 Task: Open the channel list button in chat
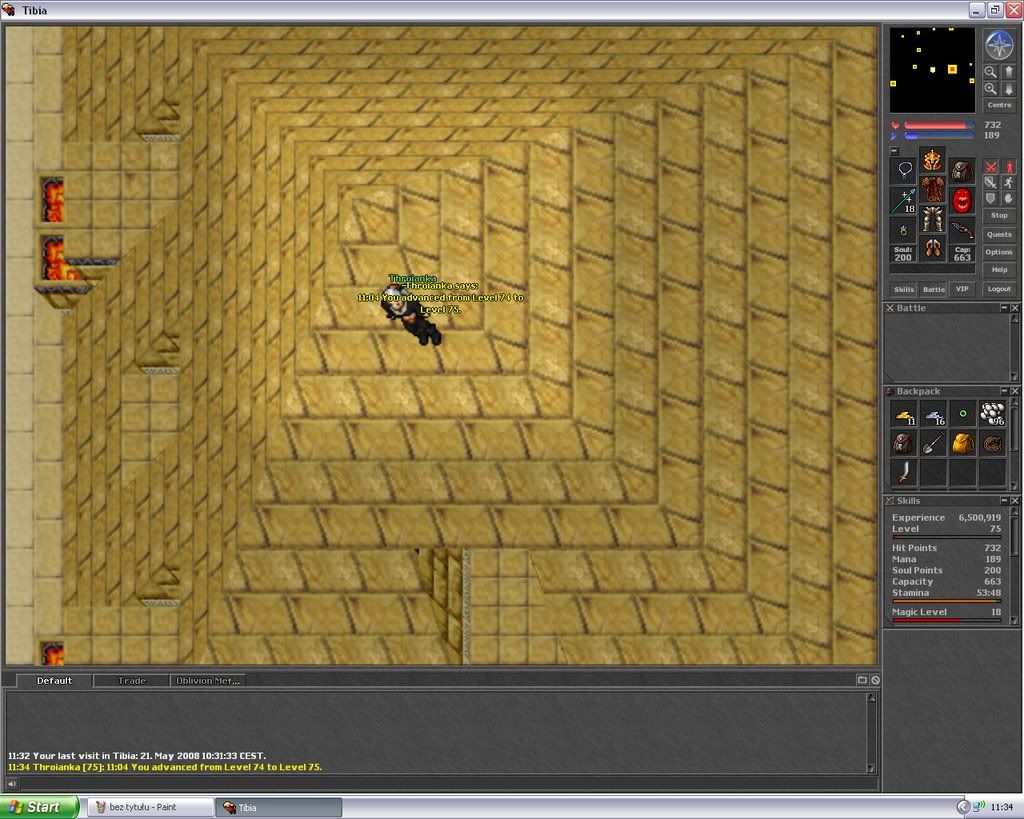click(862, 680)
